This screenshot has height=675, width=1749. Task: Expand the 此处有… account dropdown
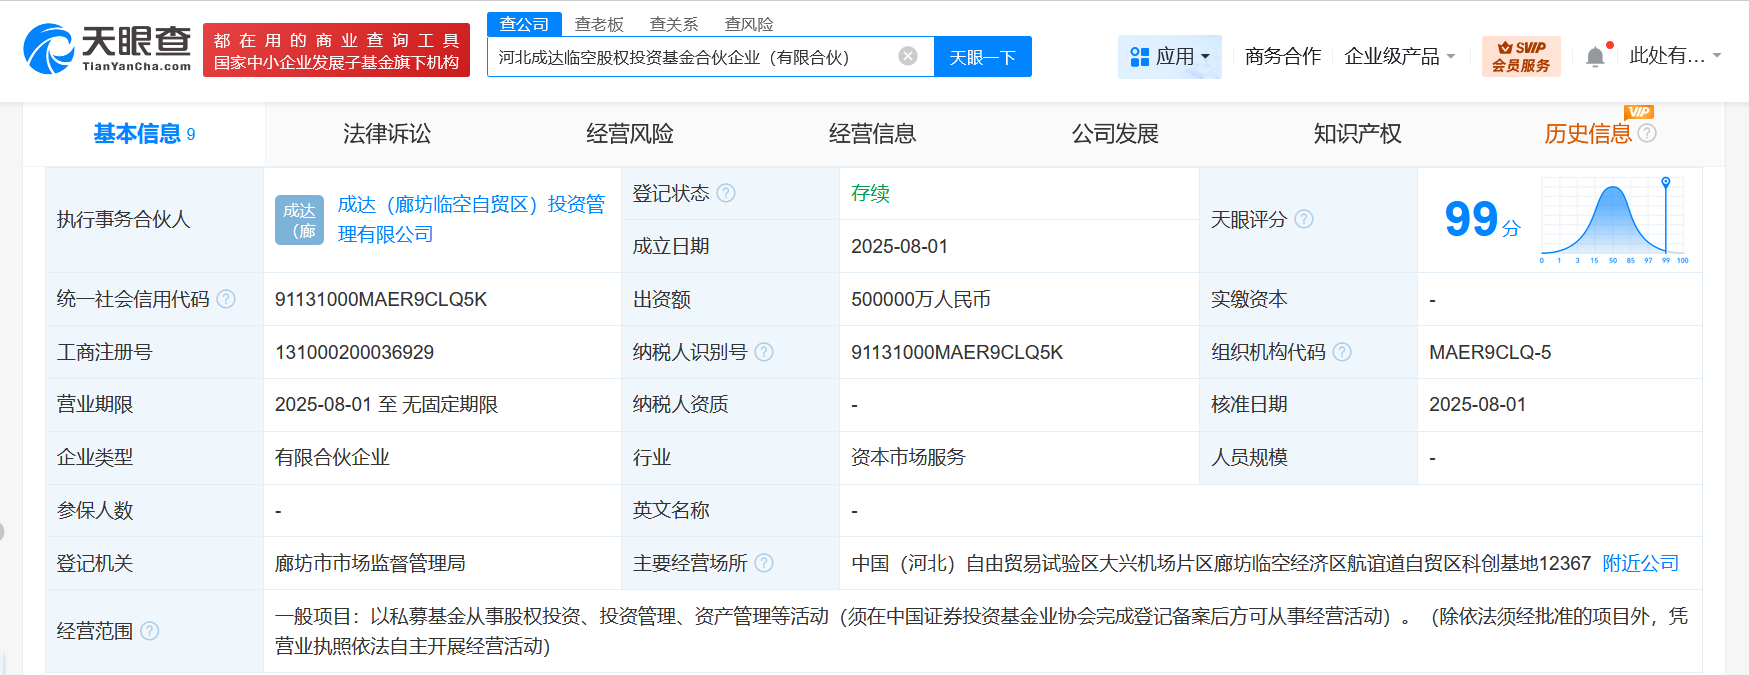1675,55
